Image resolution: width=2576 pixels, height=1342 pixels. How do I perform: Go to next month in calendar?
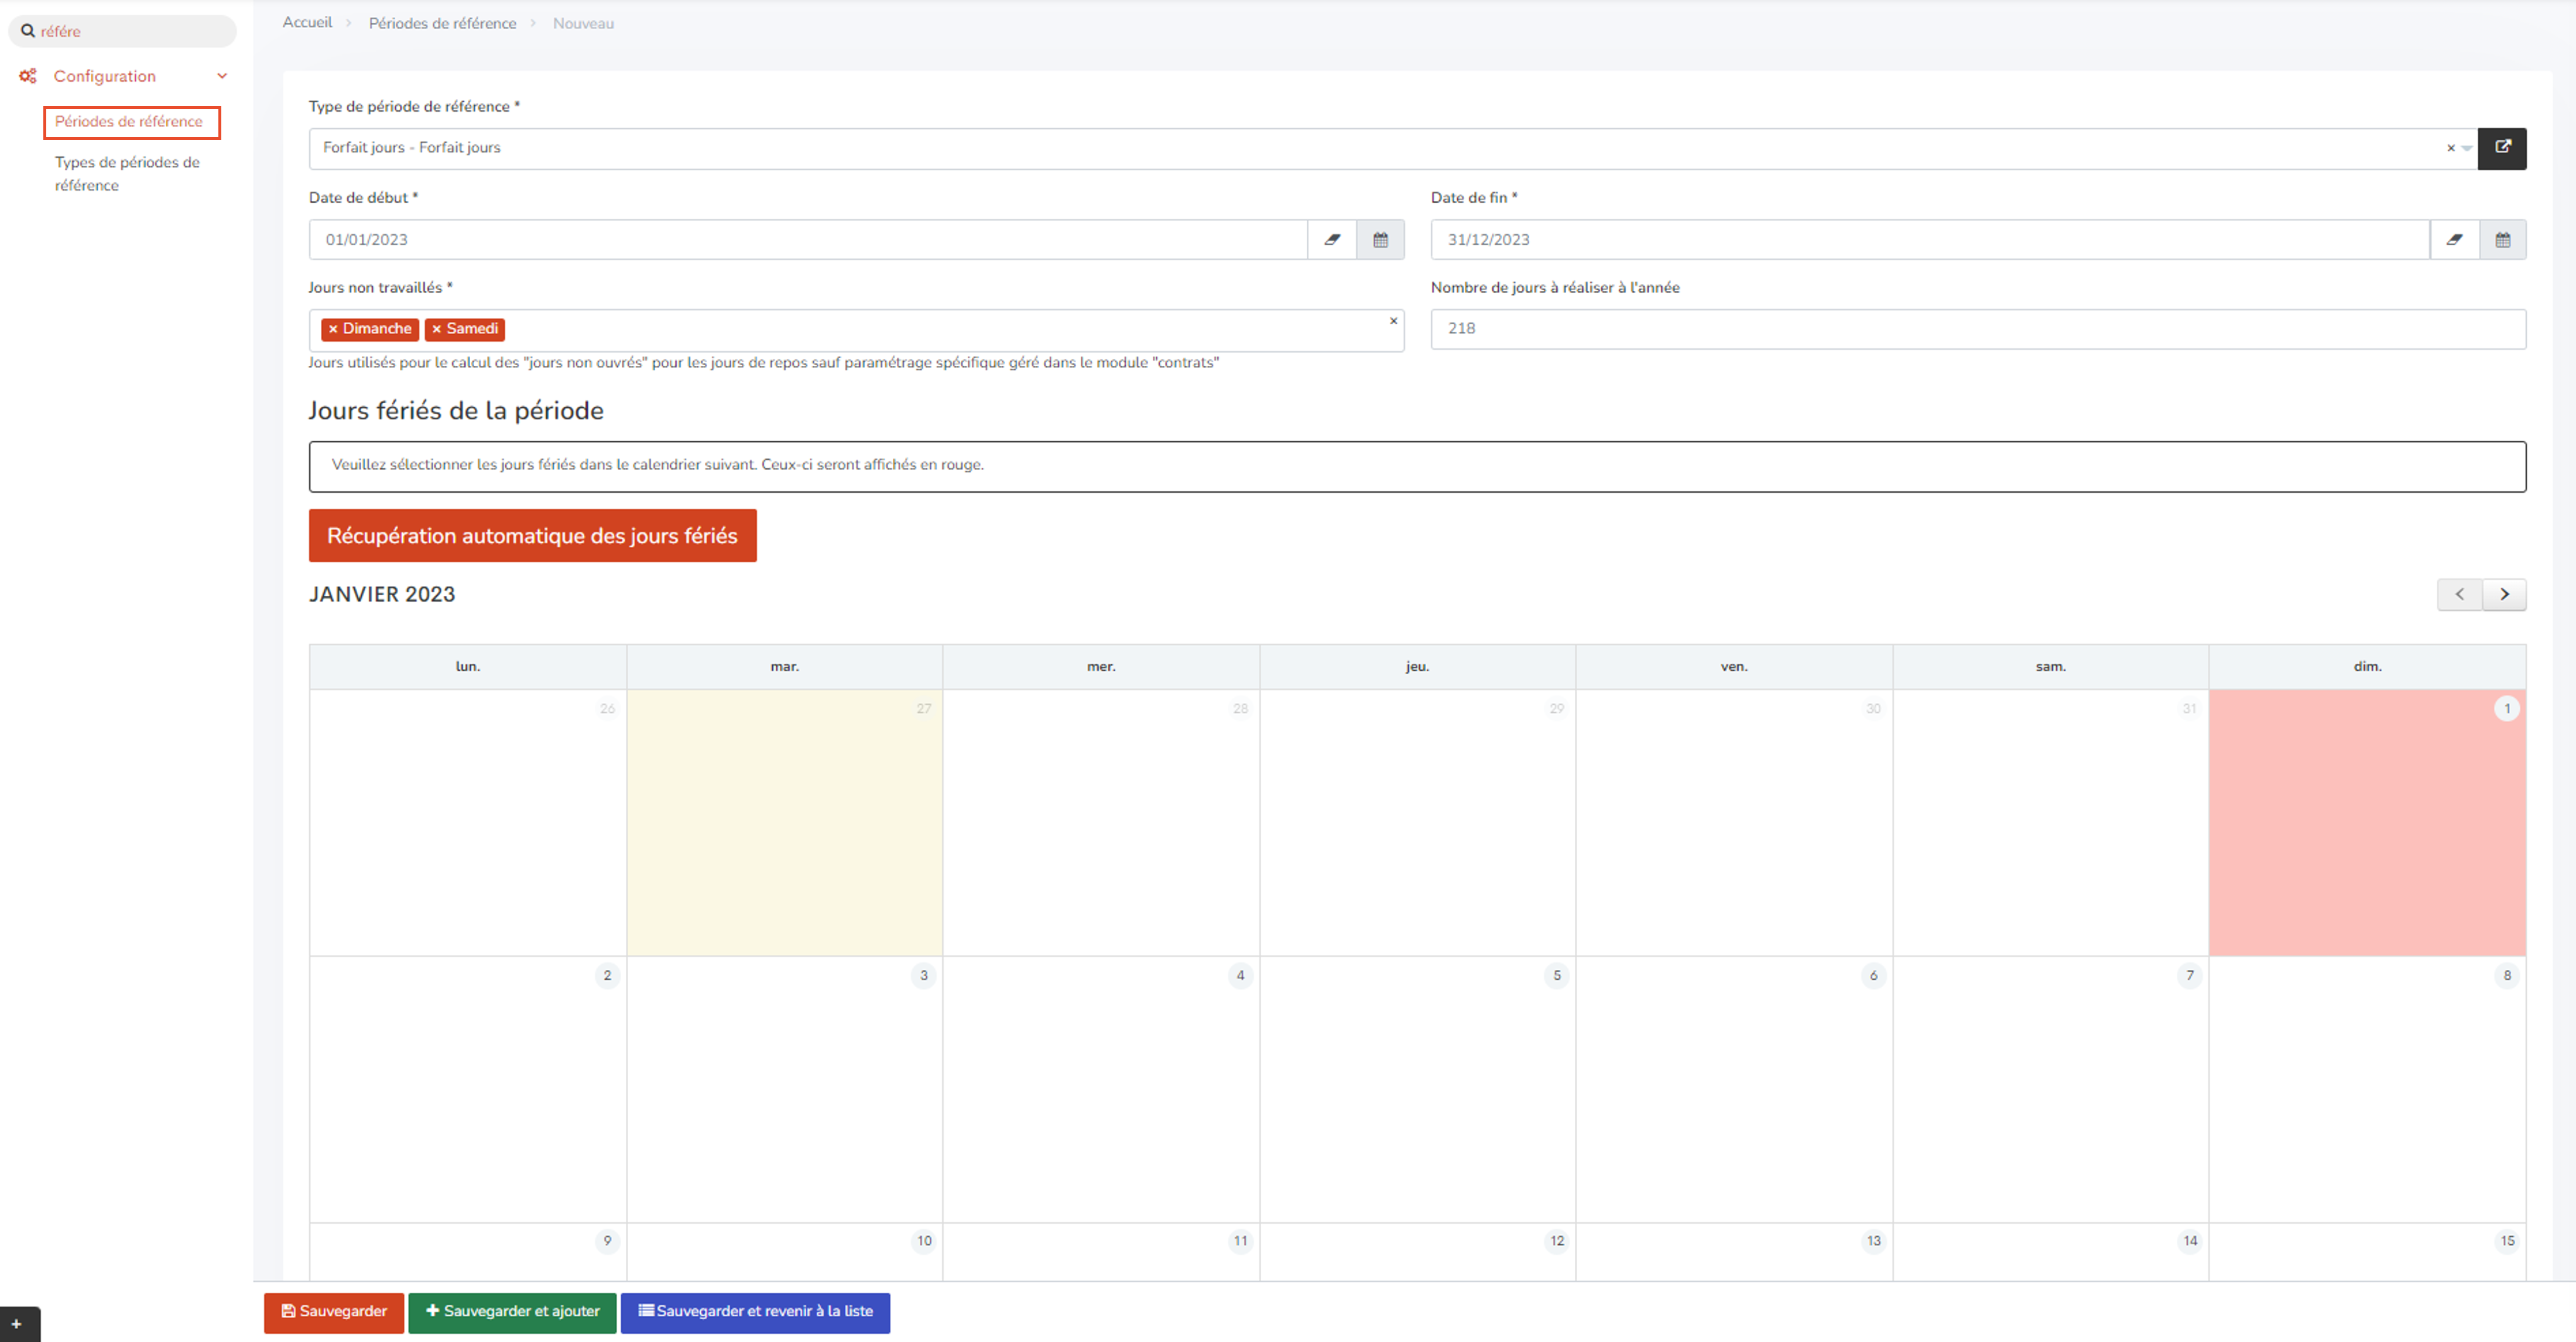point(2504,595)
